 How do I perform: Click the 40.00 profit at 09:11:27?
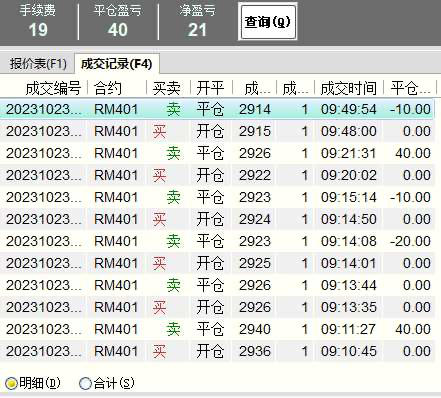413,329
